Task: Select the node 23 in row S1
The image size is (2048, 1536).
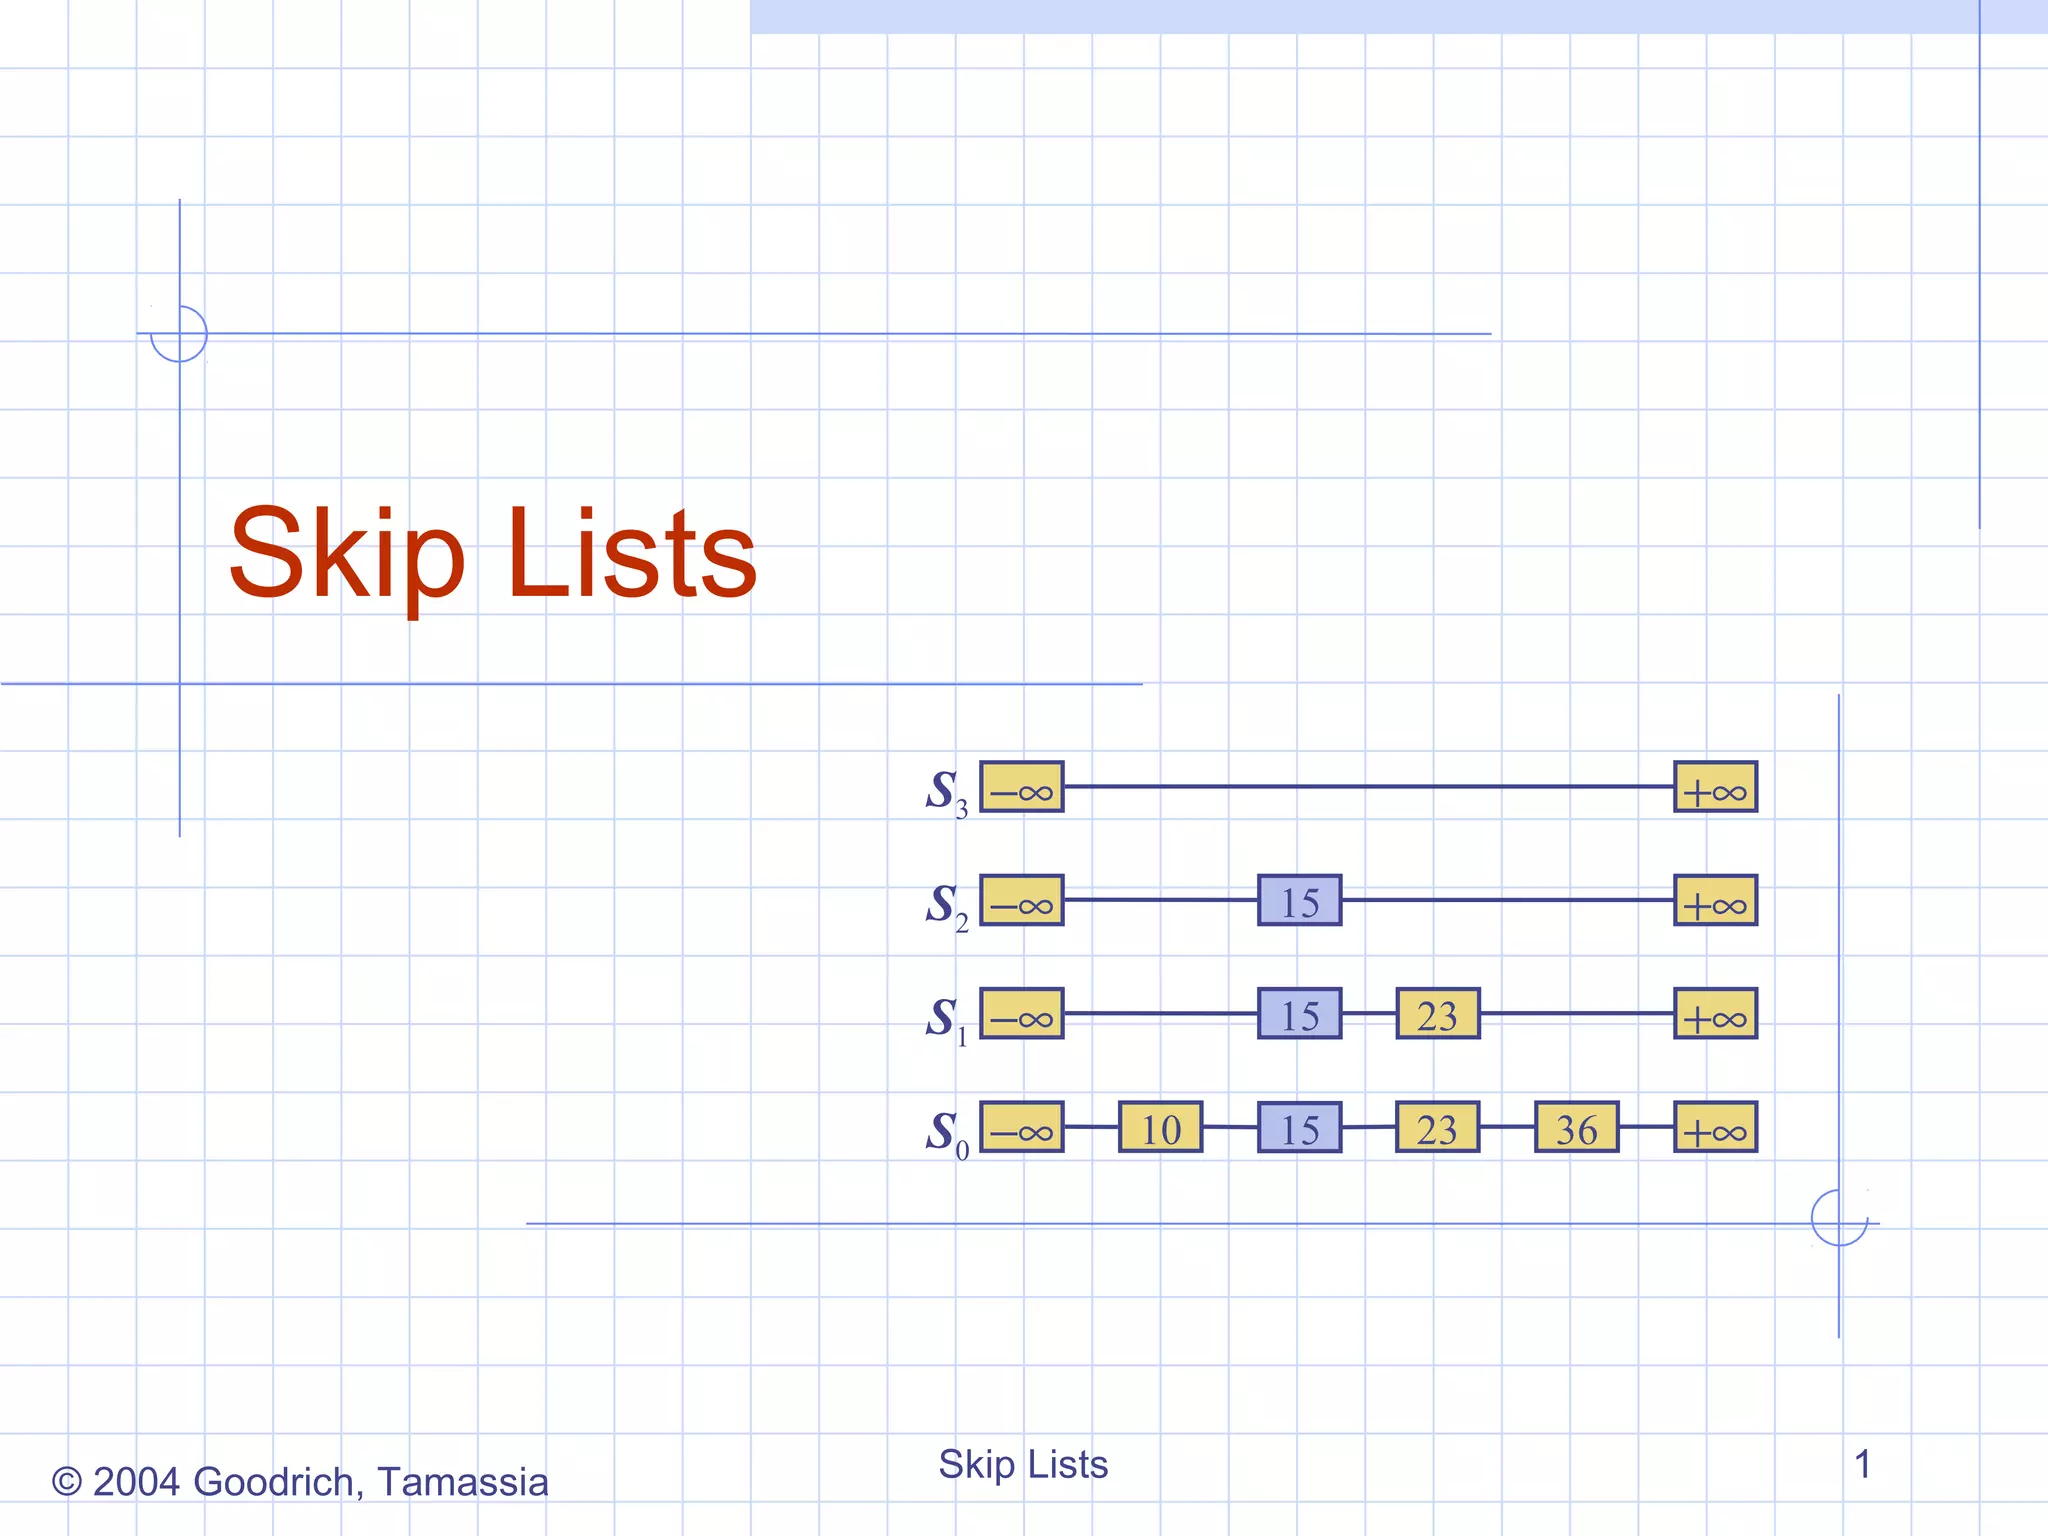Action: 1437,1014
